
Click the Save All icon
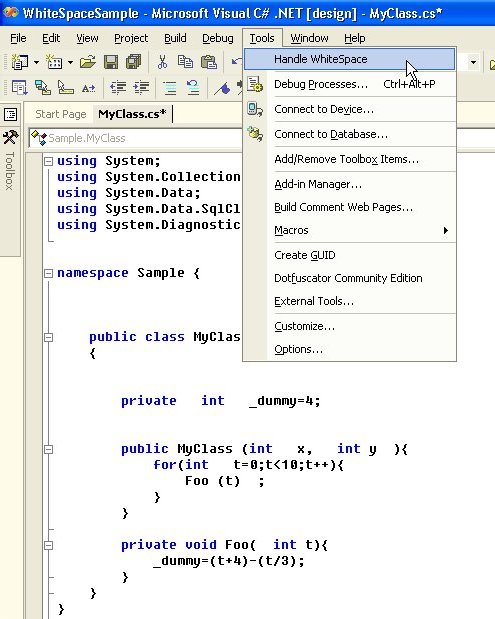pyautogui.click(x=134, y=62)
